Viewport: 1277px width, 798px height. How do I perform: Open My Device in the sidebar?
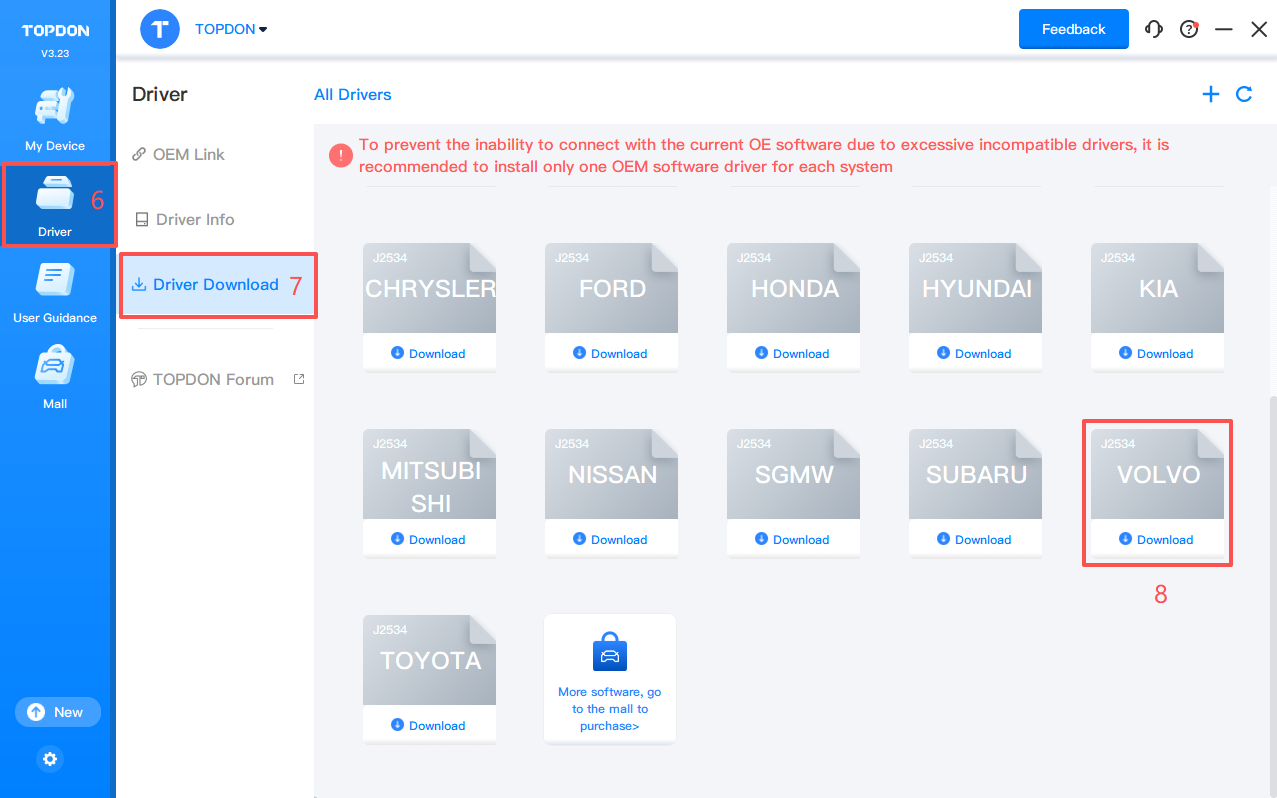55,119
